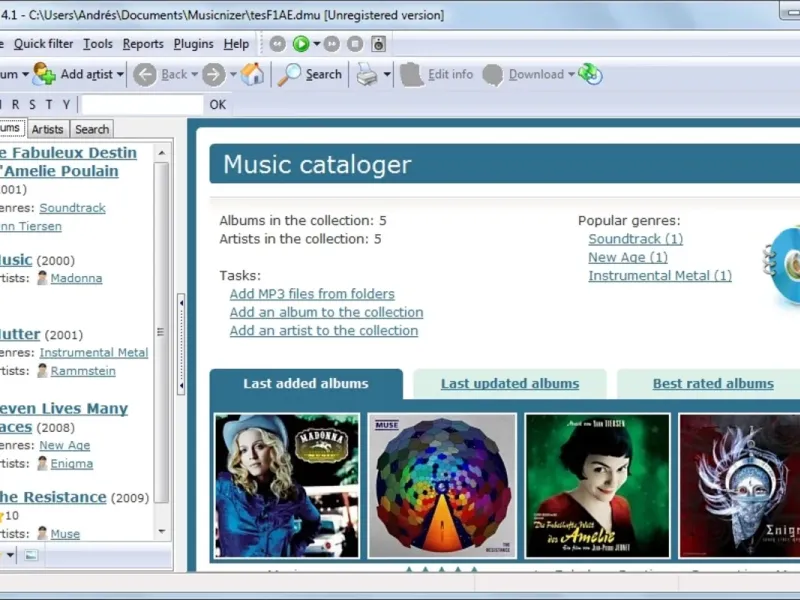Click the previous track playback button

tap(278, 44)
